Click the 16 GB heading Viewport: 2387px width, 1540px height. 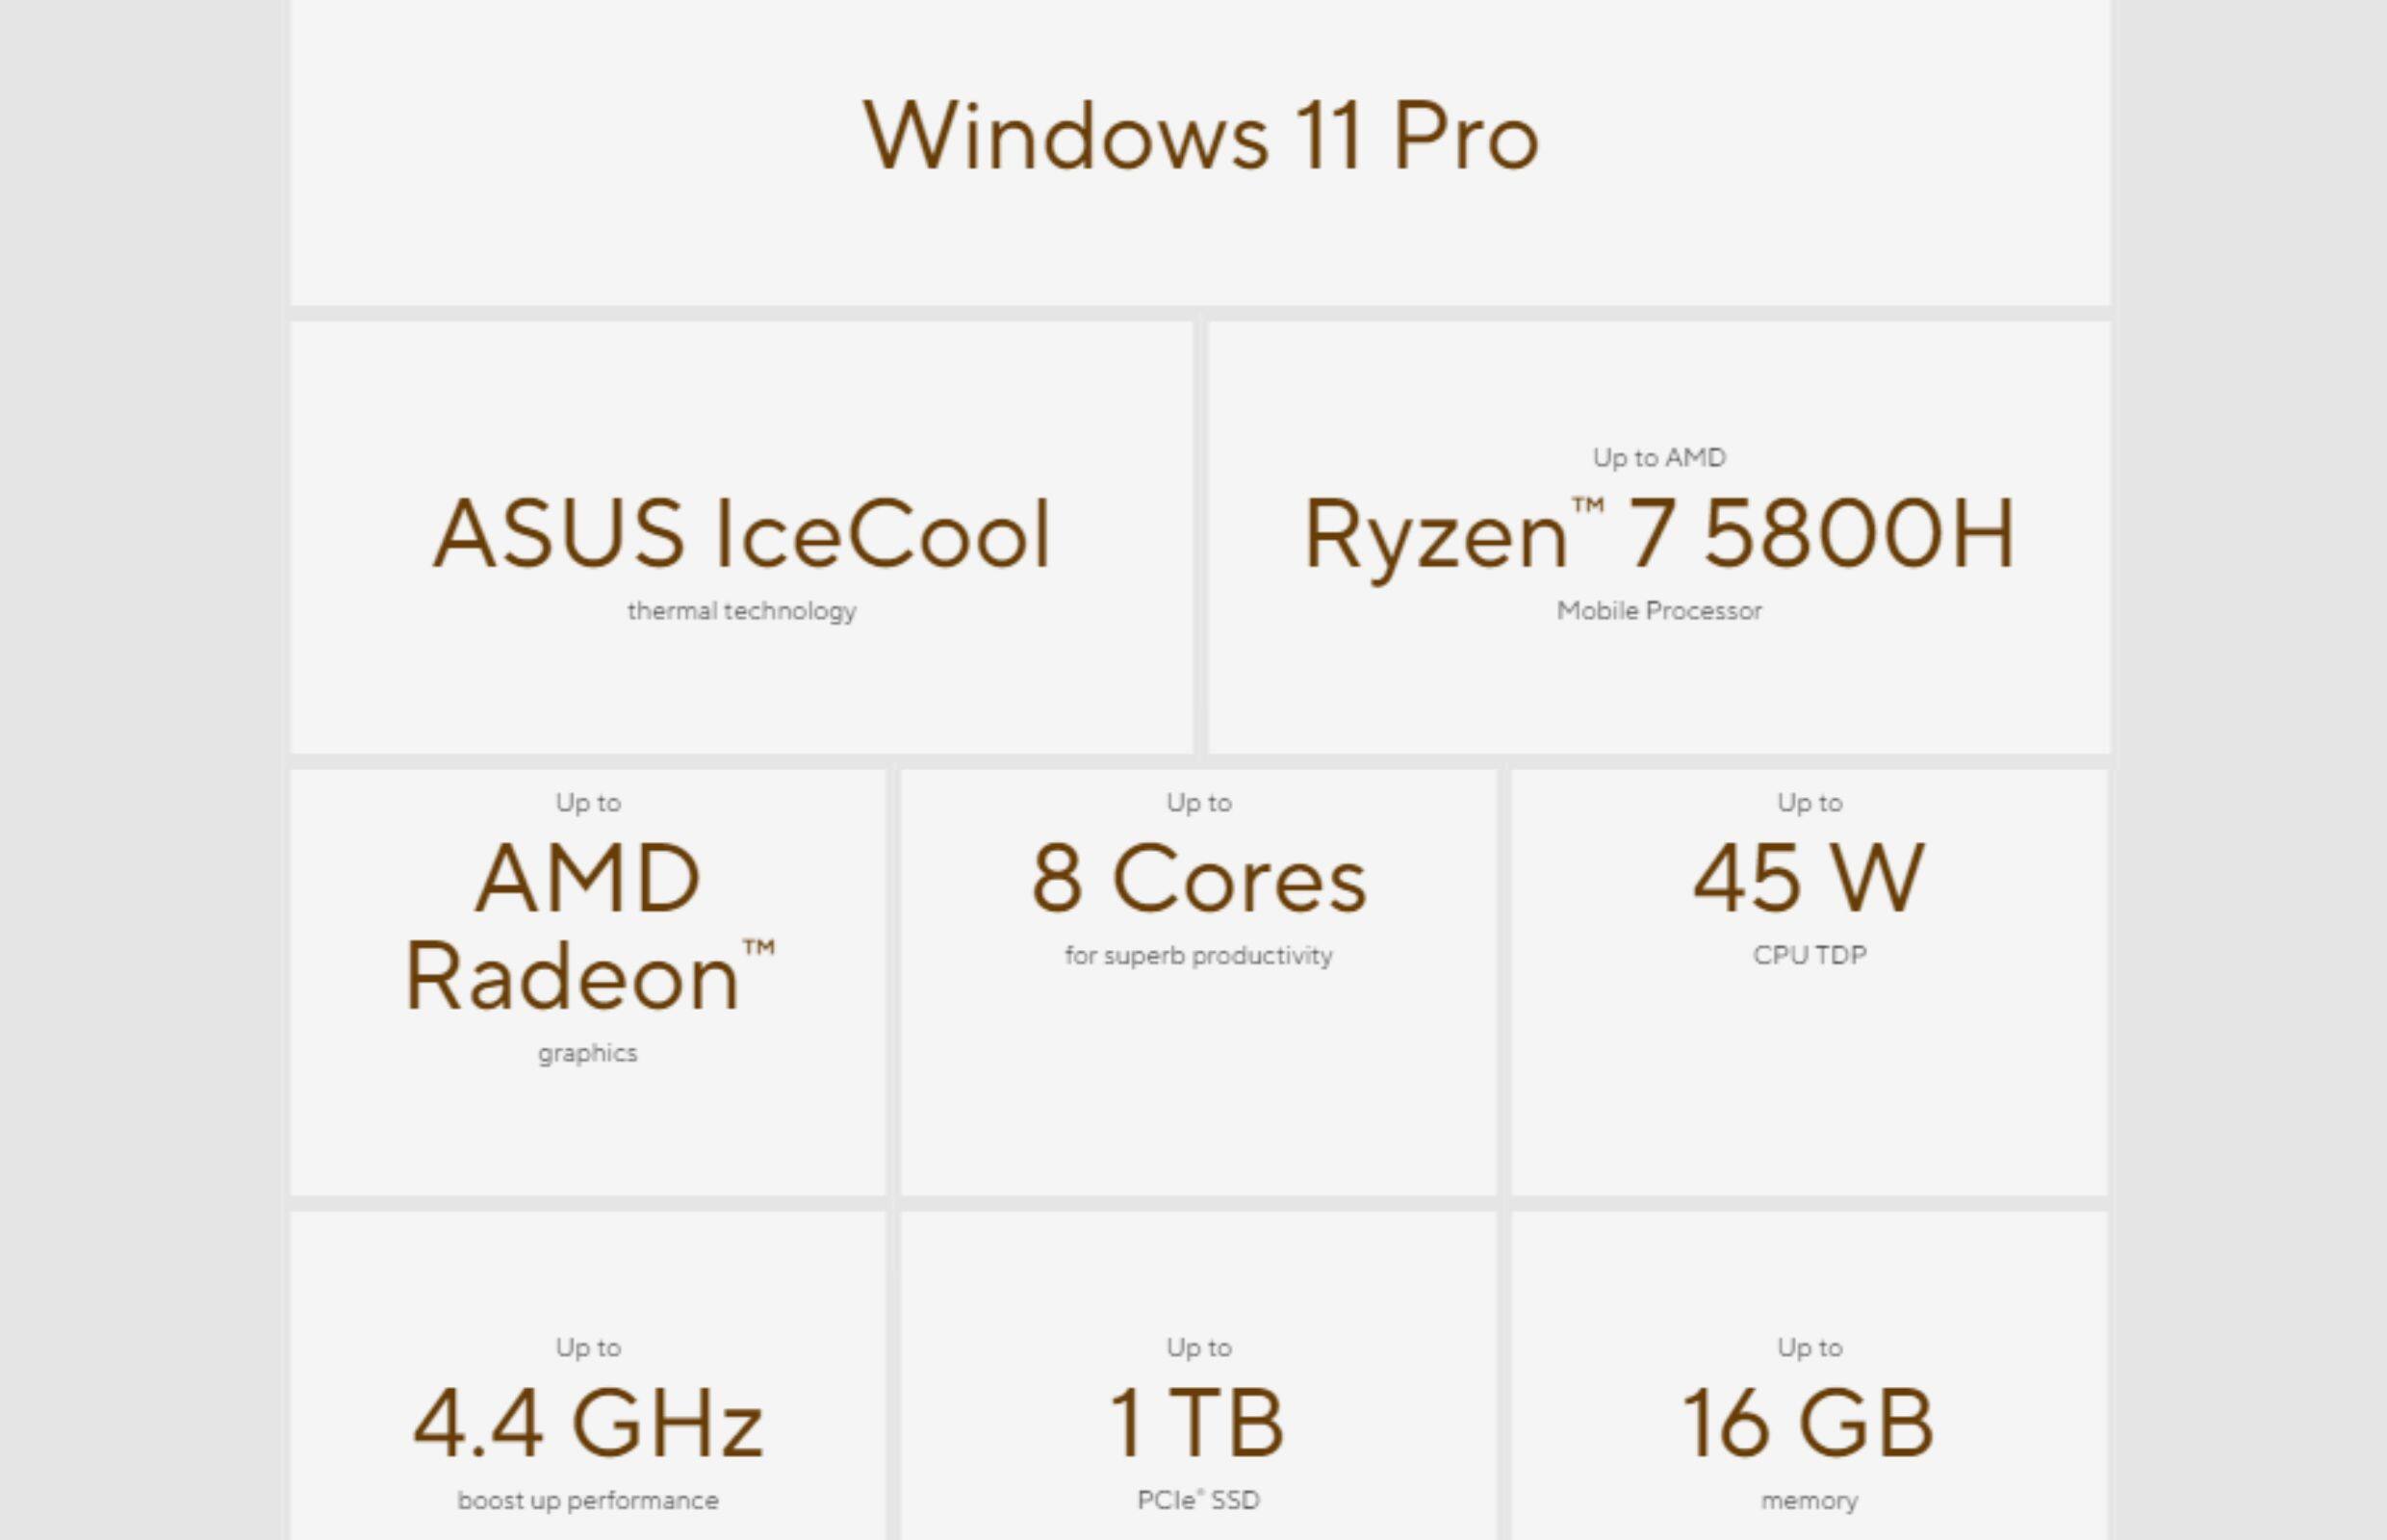pyautogui.click(x=1808, y=1424)
